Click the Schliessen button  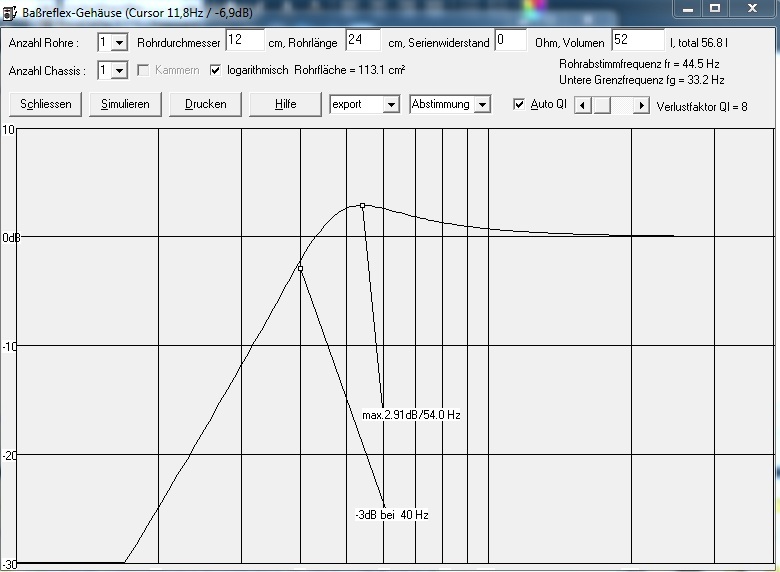[45, 104]
